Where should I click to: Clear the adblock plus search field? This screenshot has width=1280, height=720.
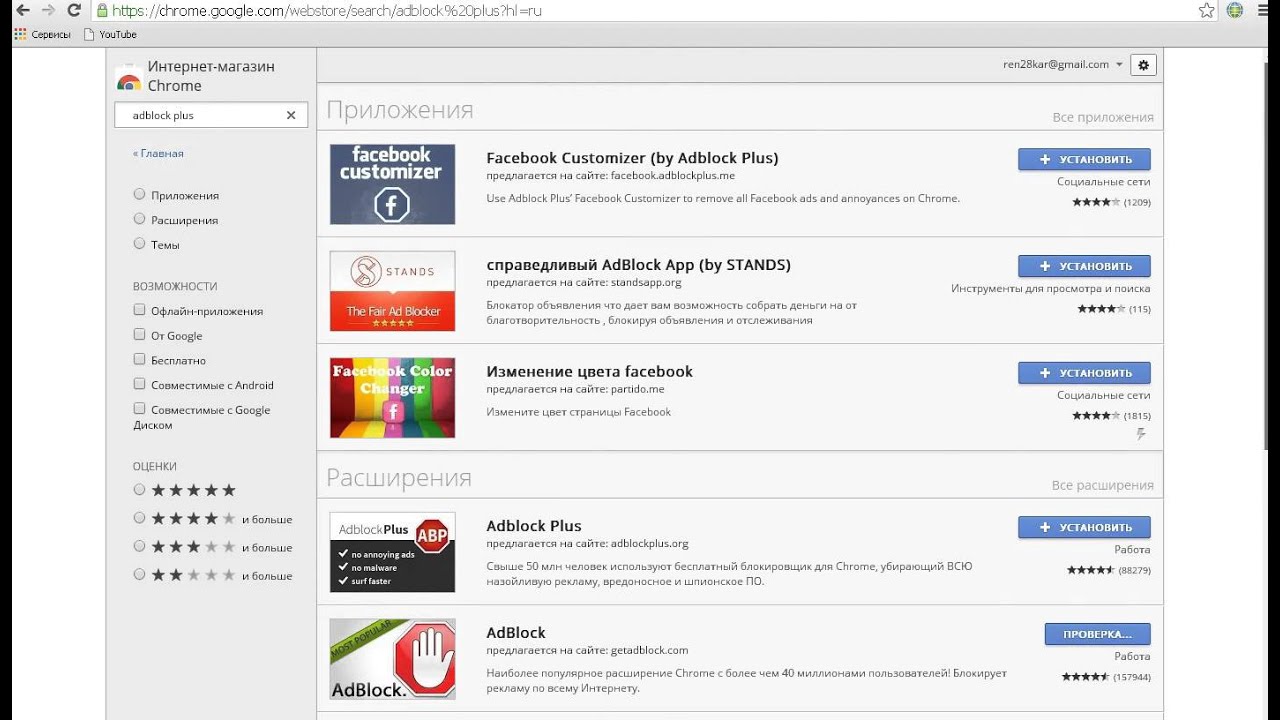point(291,115)
